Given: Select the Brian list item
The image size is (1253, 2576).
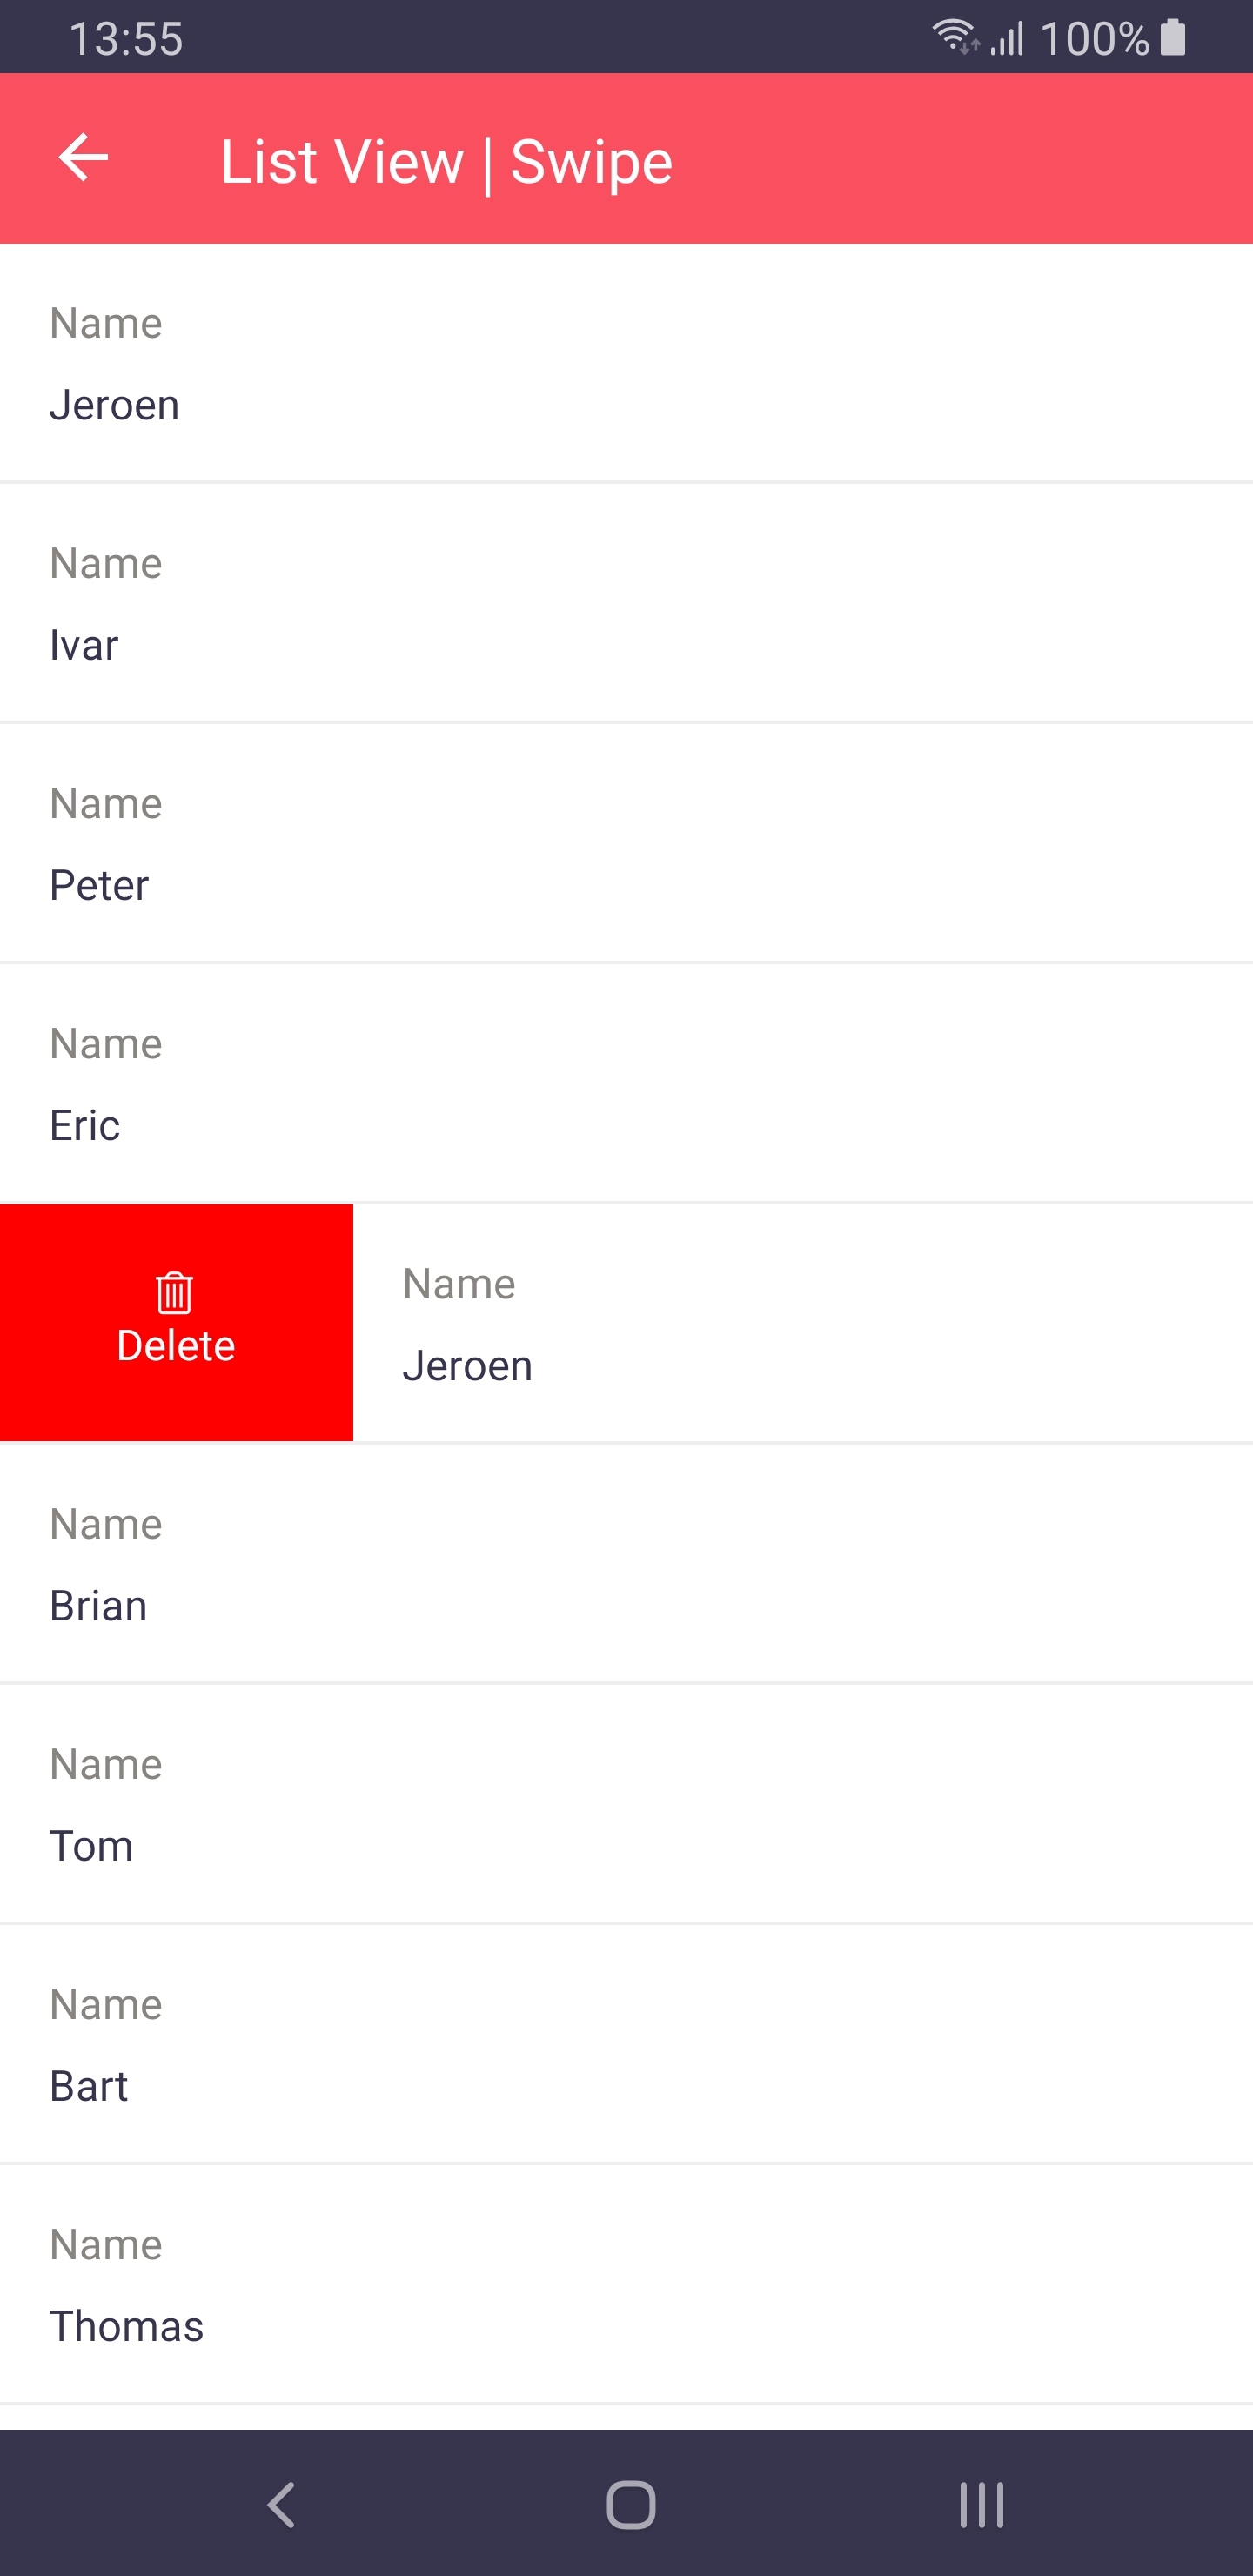Looking at the screenshot, I should [x=626, y=1564].
